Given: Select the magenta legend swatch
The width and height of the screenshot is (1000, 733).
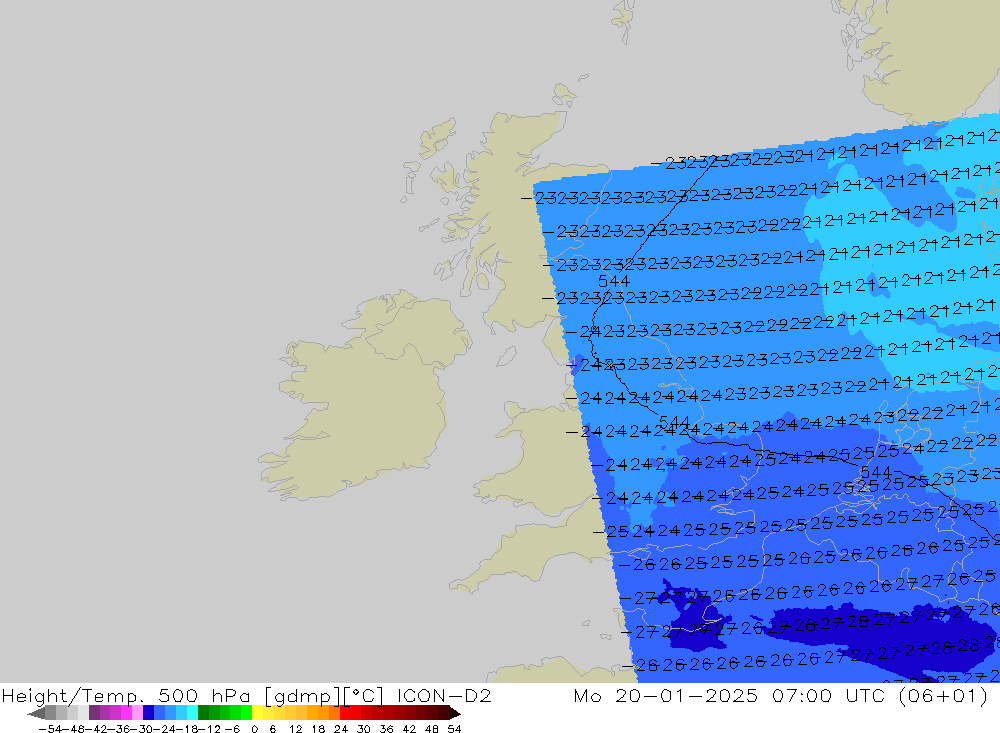Looking at the screenshot, I should [x=127, y=713].
